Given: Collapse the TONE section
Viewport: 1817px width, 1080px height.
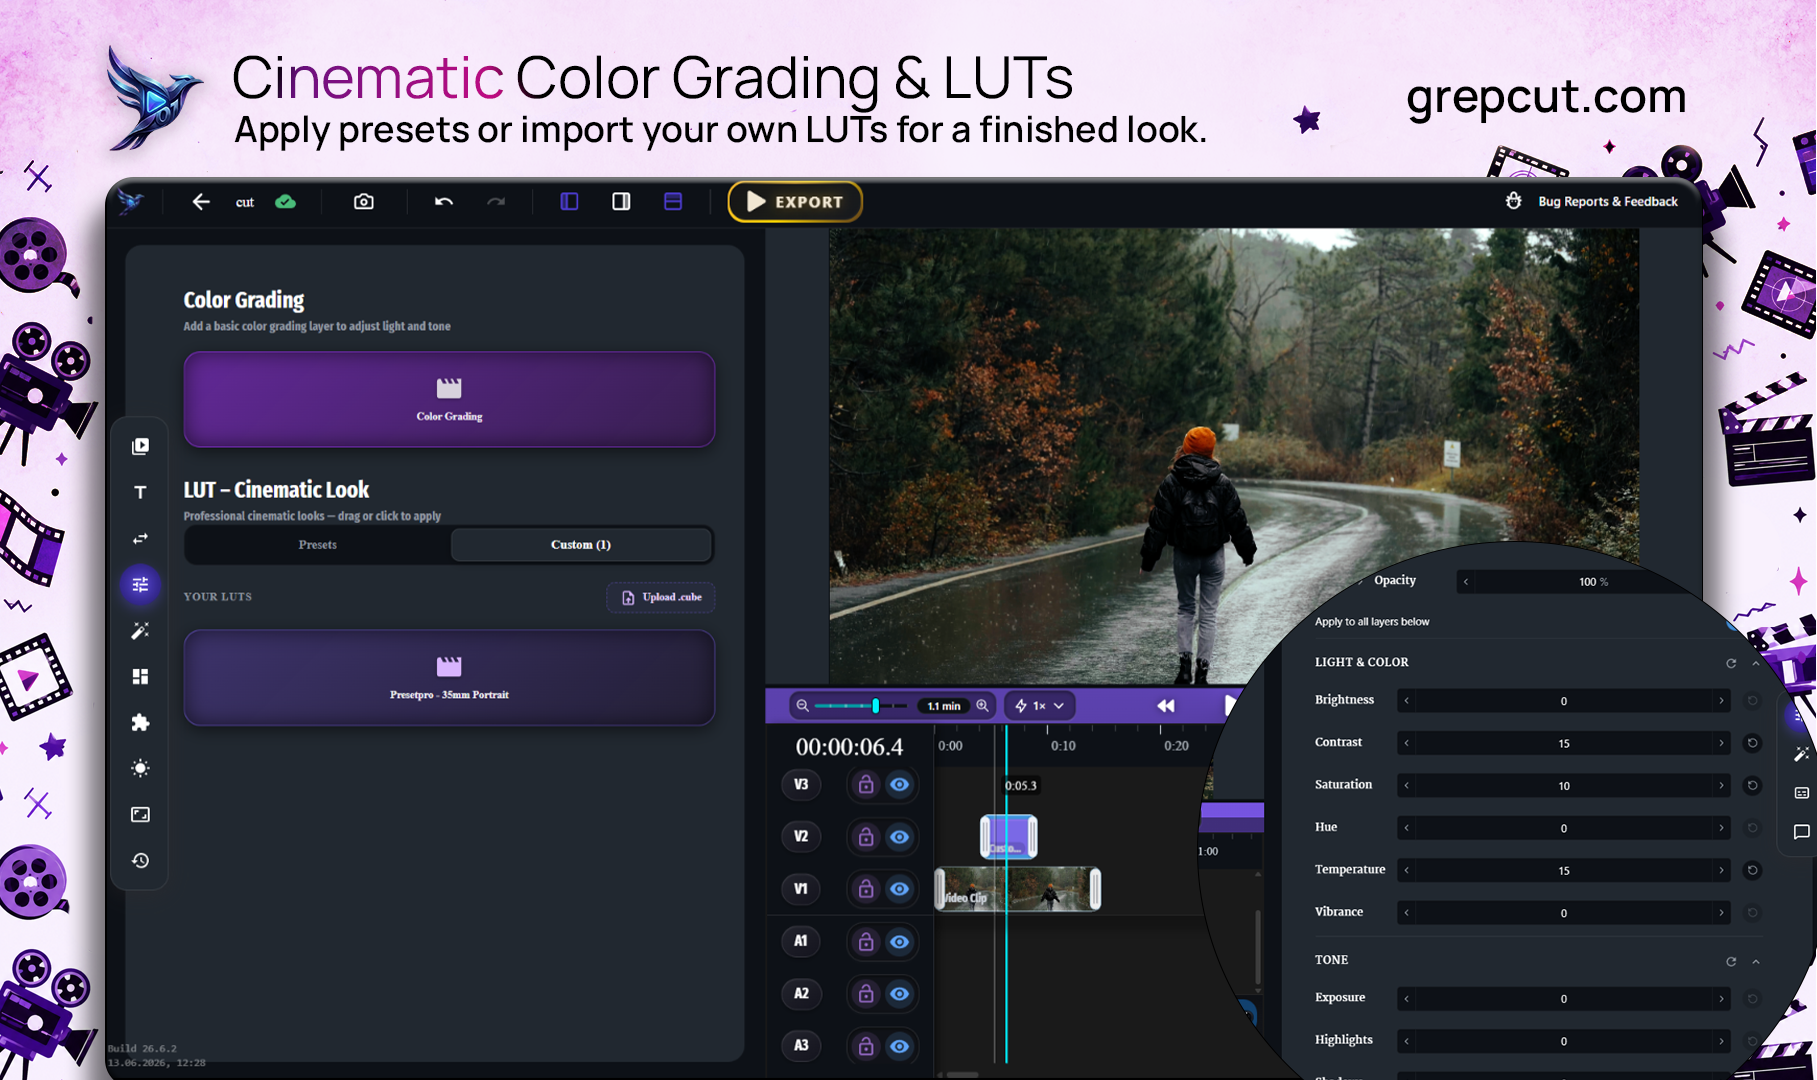Looking at the screenshot, I should pyautogui.click(x=1756, y=961).
